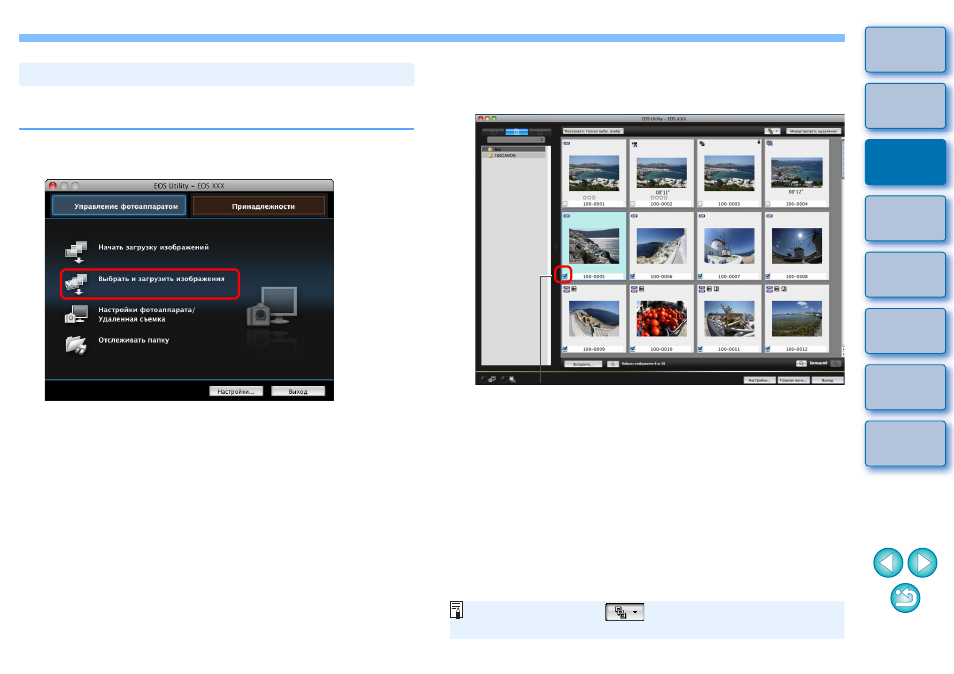
Task: Click 'Настройки фотоаппарата/Удаленная съемка' text
Action: pos(147,314)
